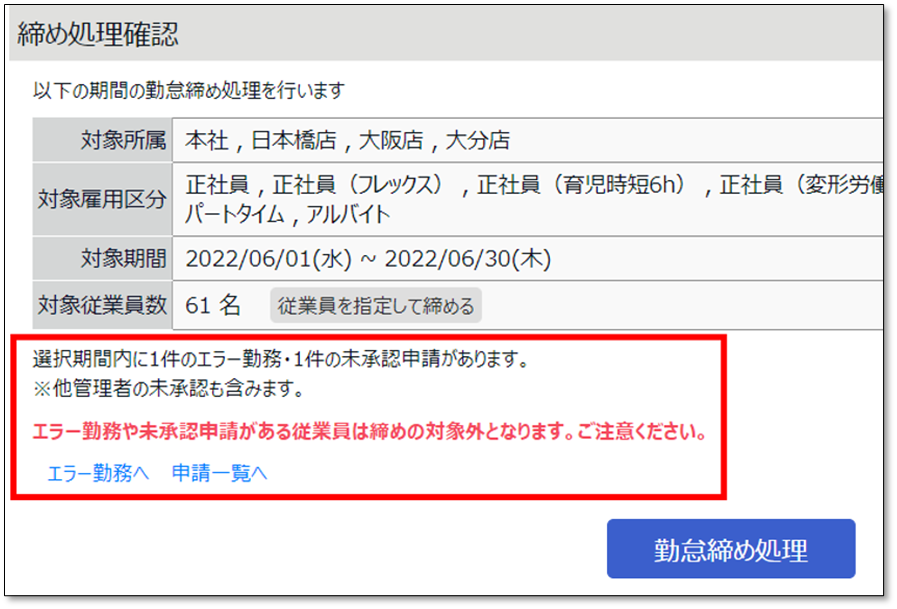Click the 本社, 日本橋店, 大阪店, 大分店 value
The image size is (897, 609).
[347, 140]
